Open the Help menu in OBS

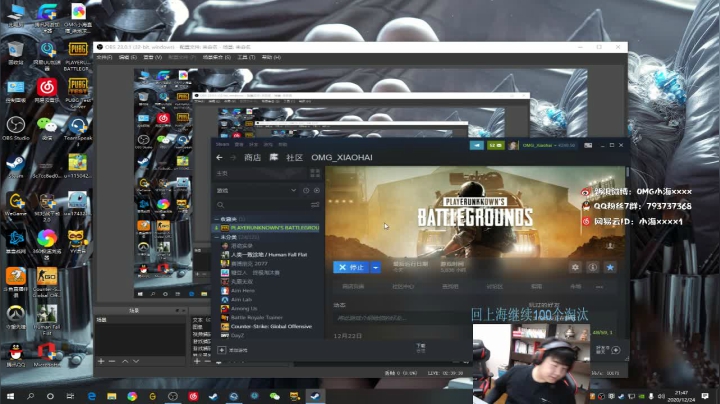271,57
